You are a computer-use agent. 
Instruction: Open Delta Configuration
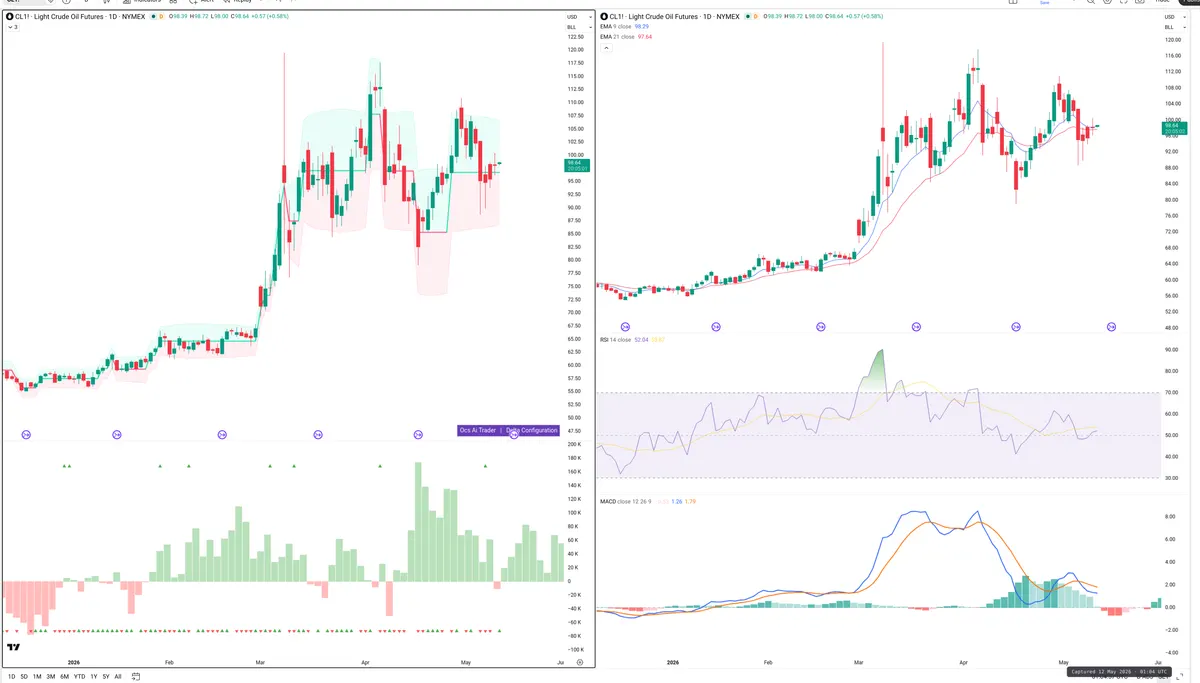click(x=532, y=430)
